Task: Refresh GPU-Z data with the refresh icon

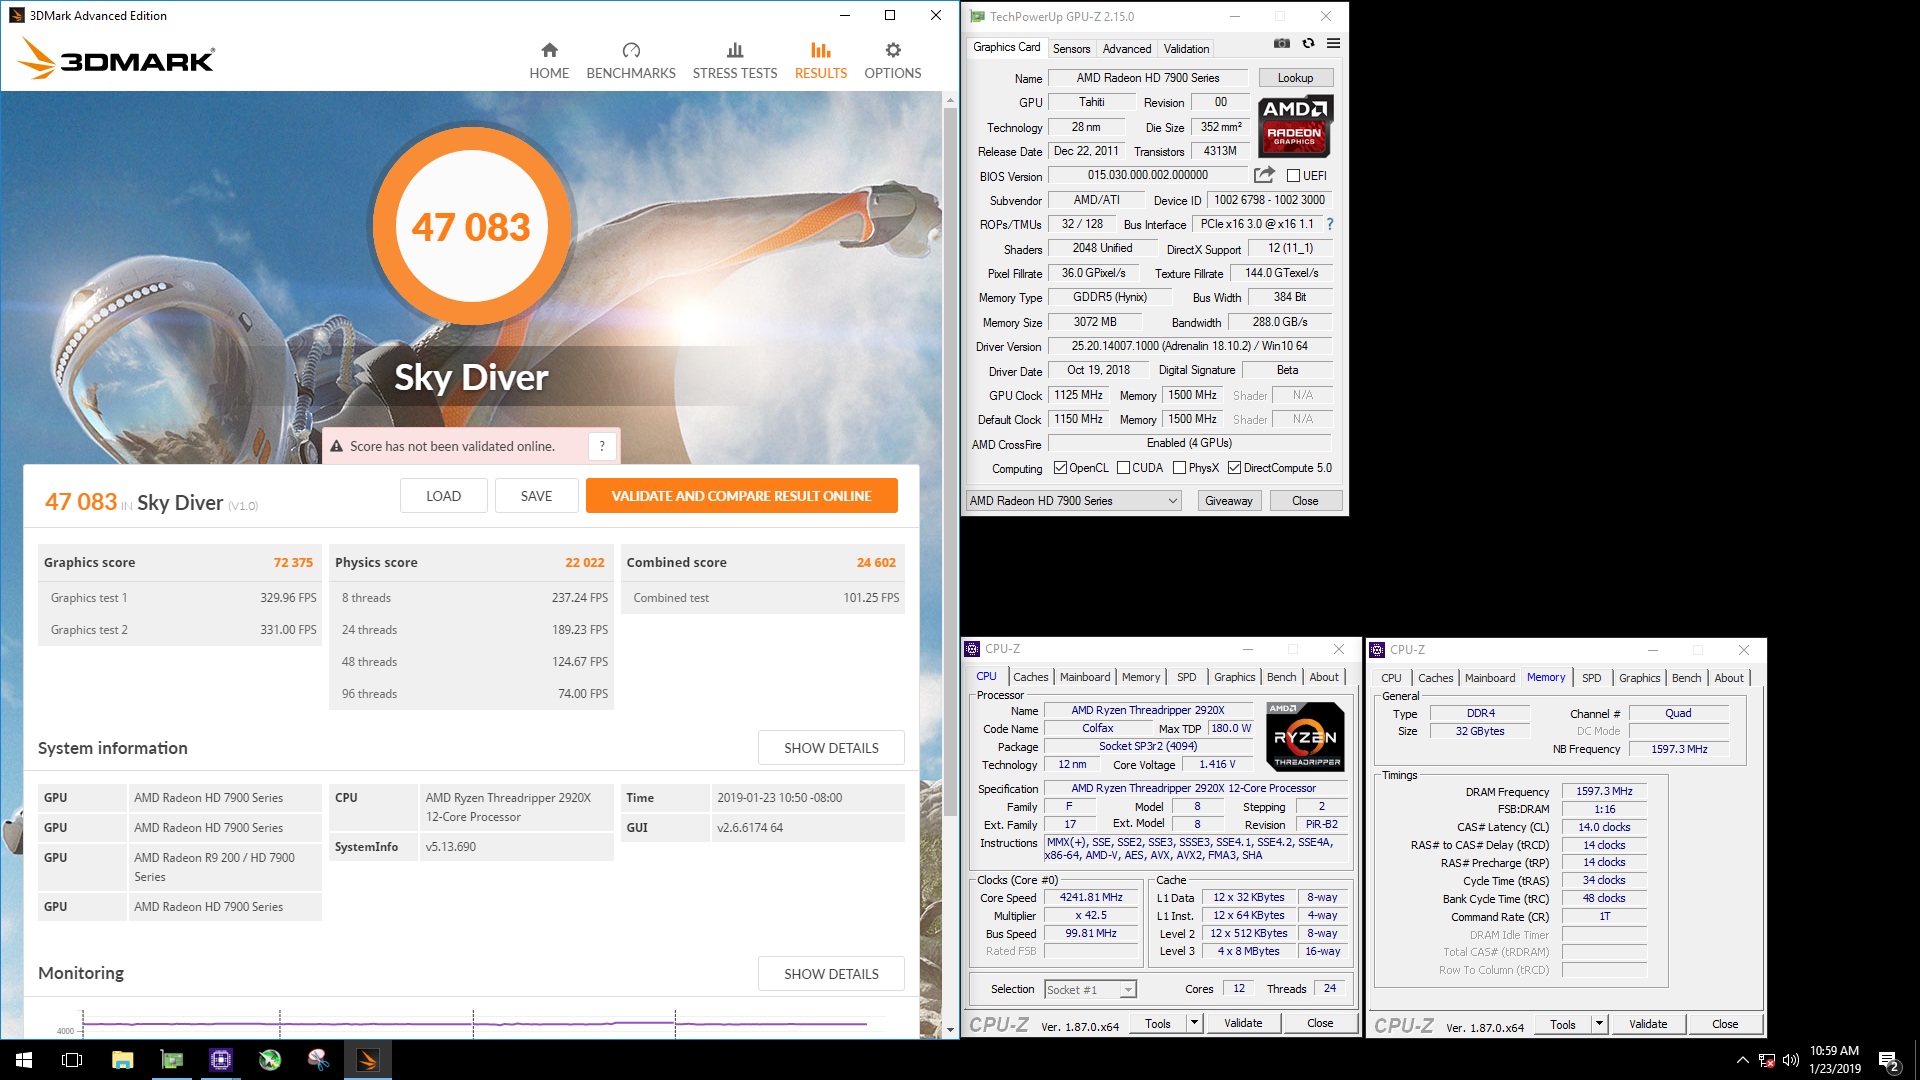Action: coord(1308,44)
